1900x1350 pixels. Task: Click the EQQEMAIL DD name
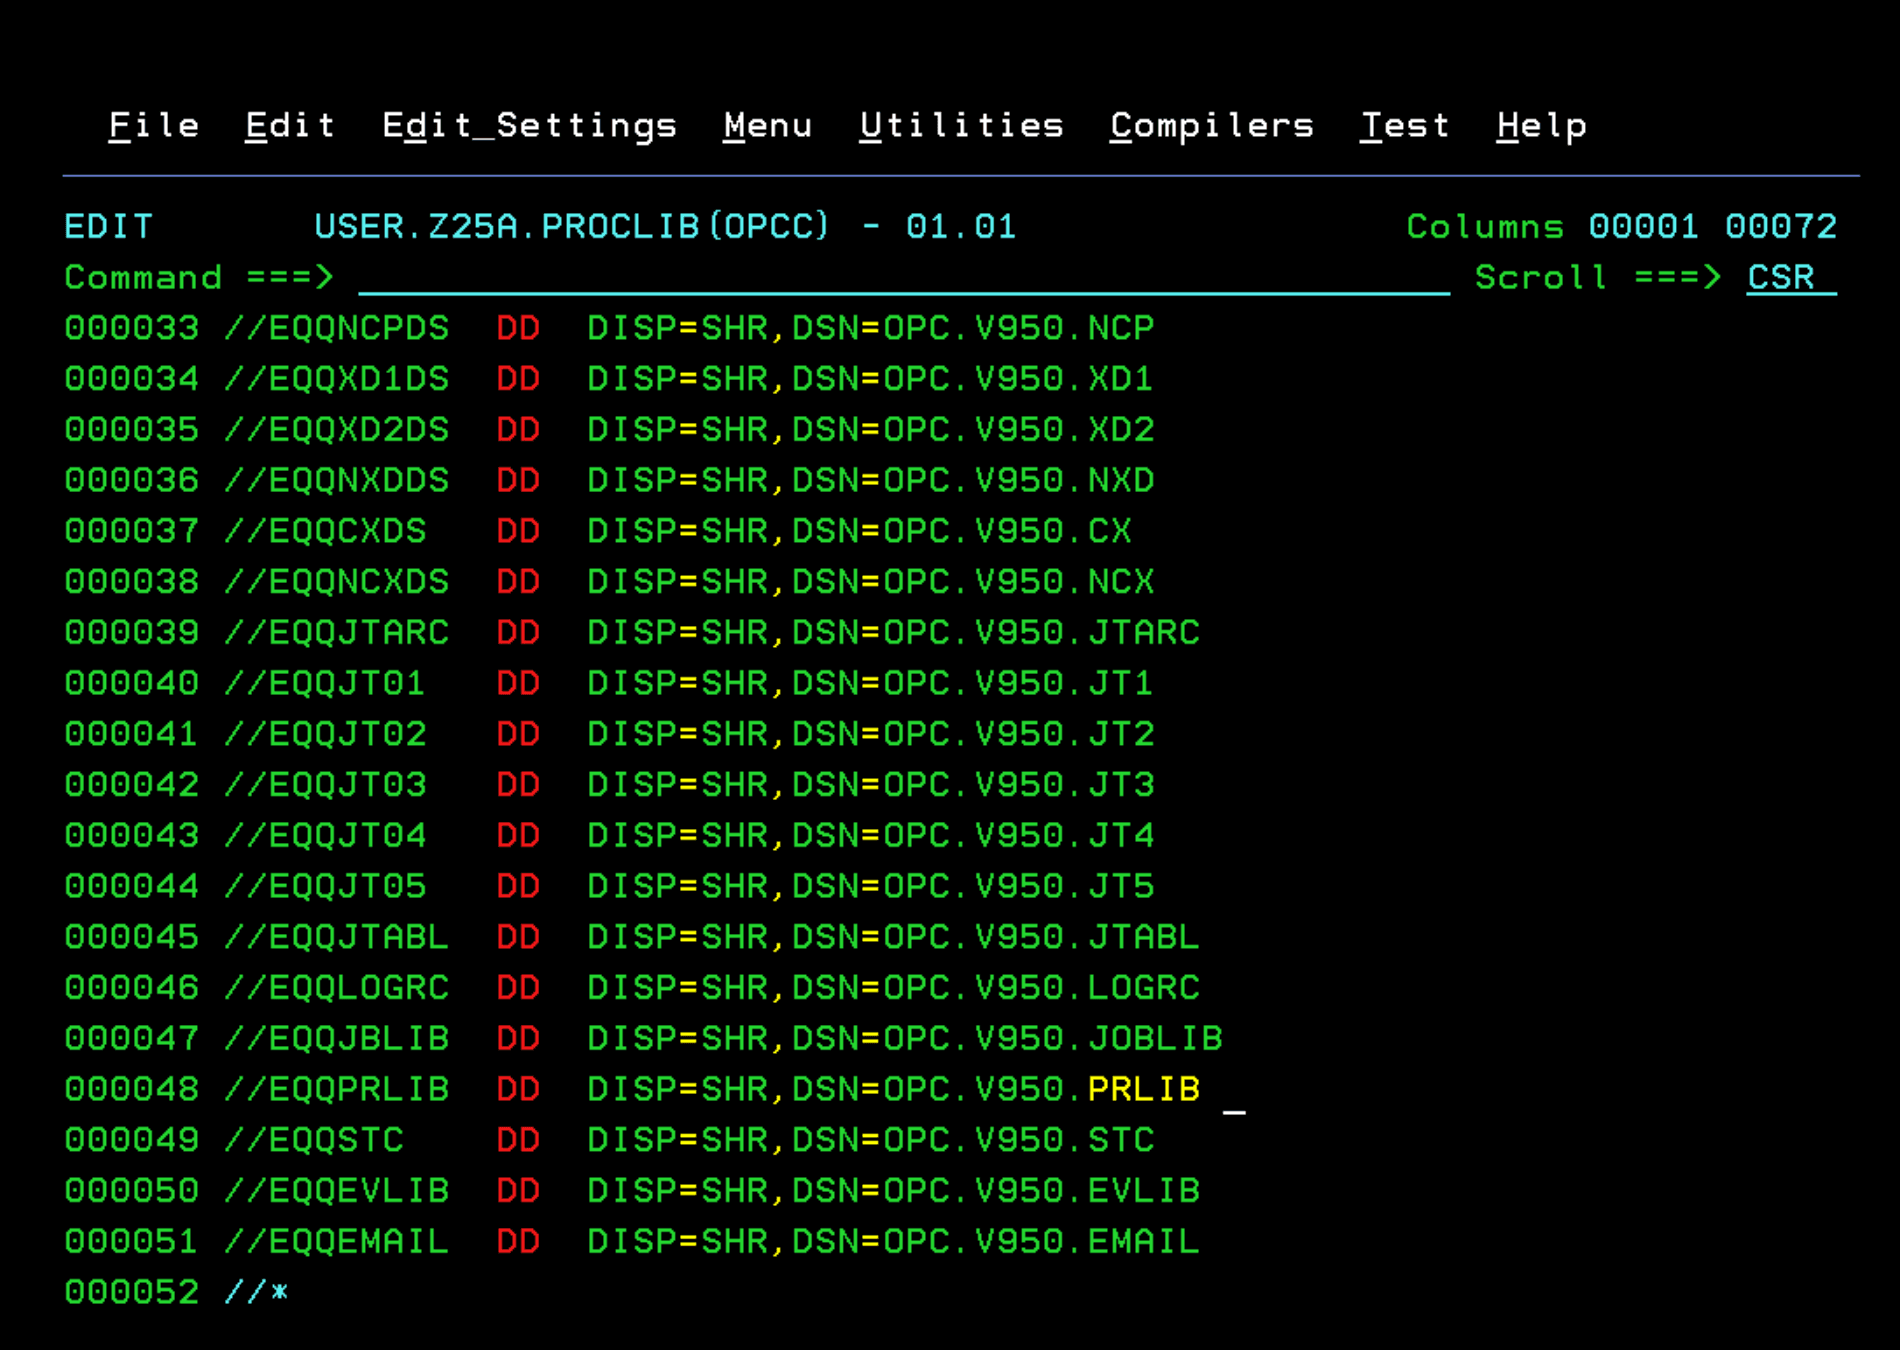coord(358,1242)
